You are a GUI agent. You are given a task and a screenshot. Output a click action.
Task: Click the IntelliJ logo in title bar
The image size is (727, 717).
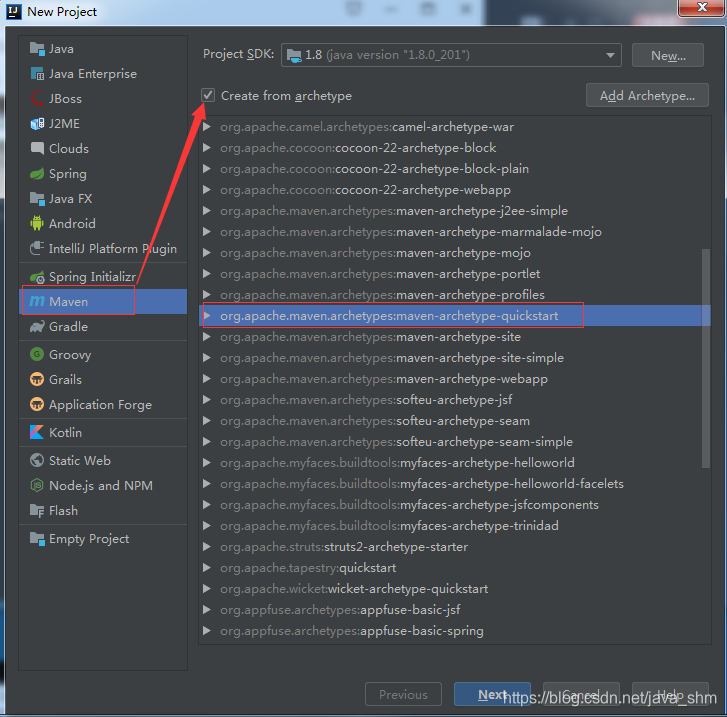pyautogui.click(x=14, y=12)
